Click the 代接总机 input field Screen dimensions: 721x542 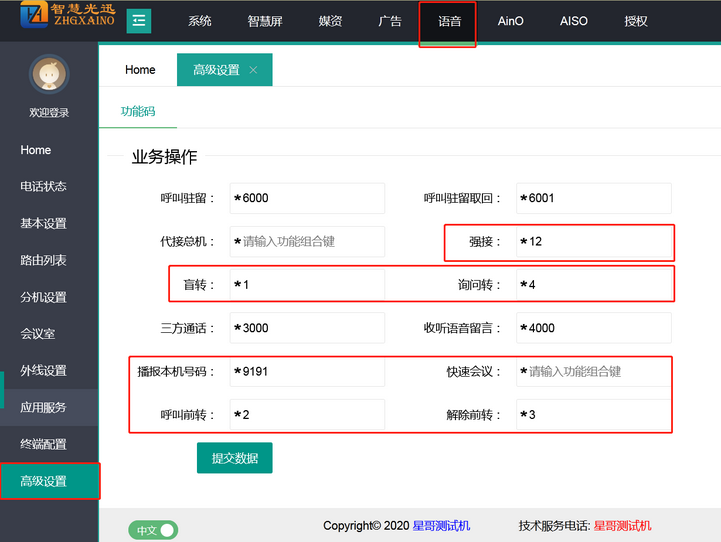pyautogui.click(x=307, y=242)
